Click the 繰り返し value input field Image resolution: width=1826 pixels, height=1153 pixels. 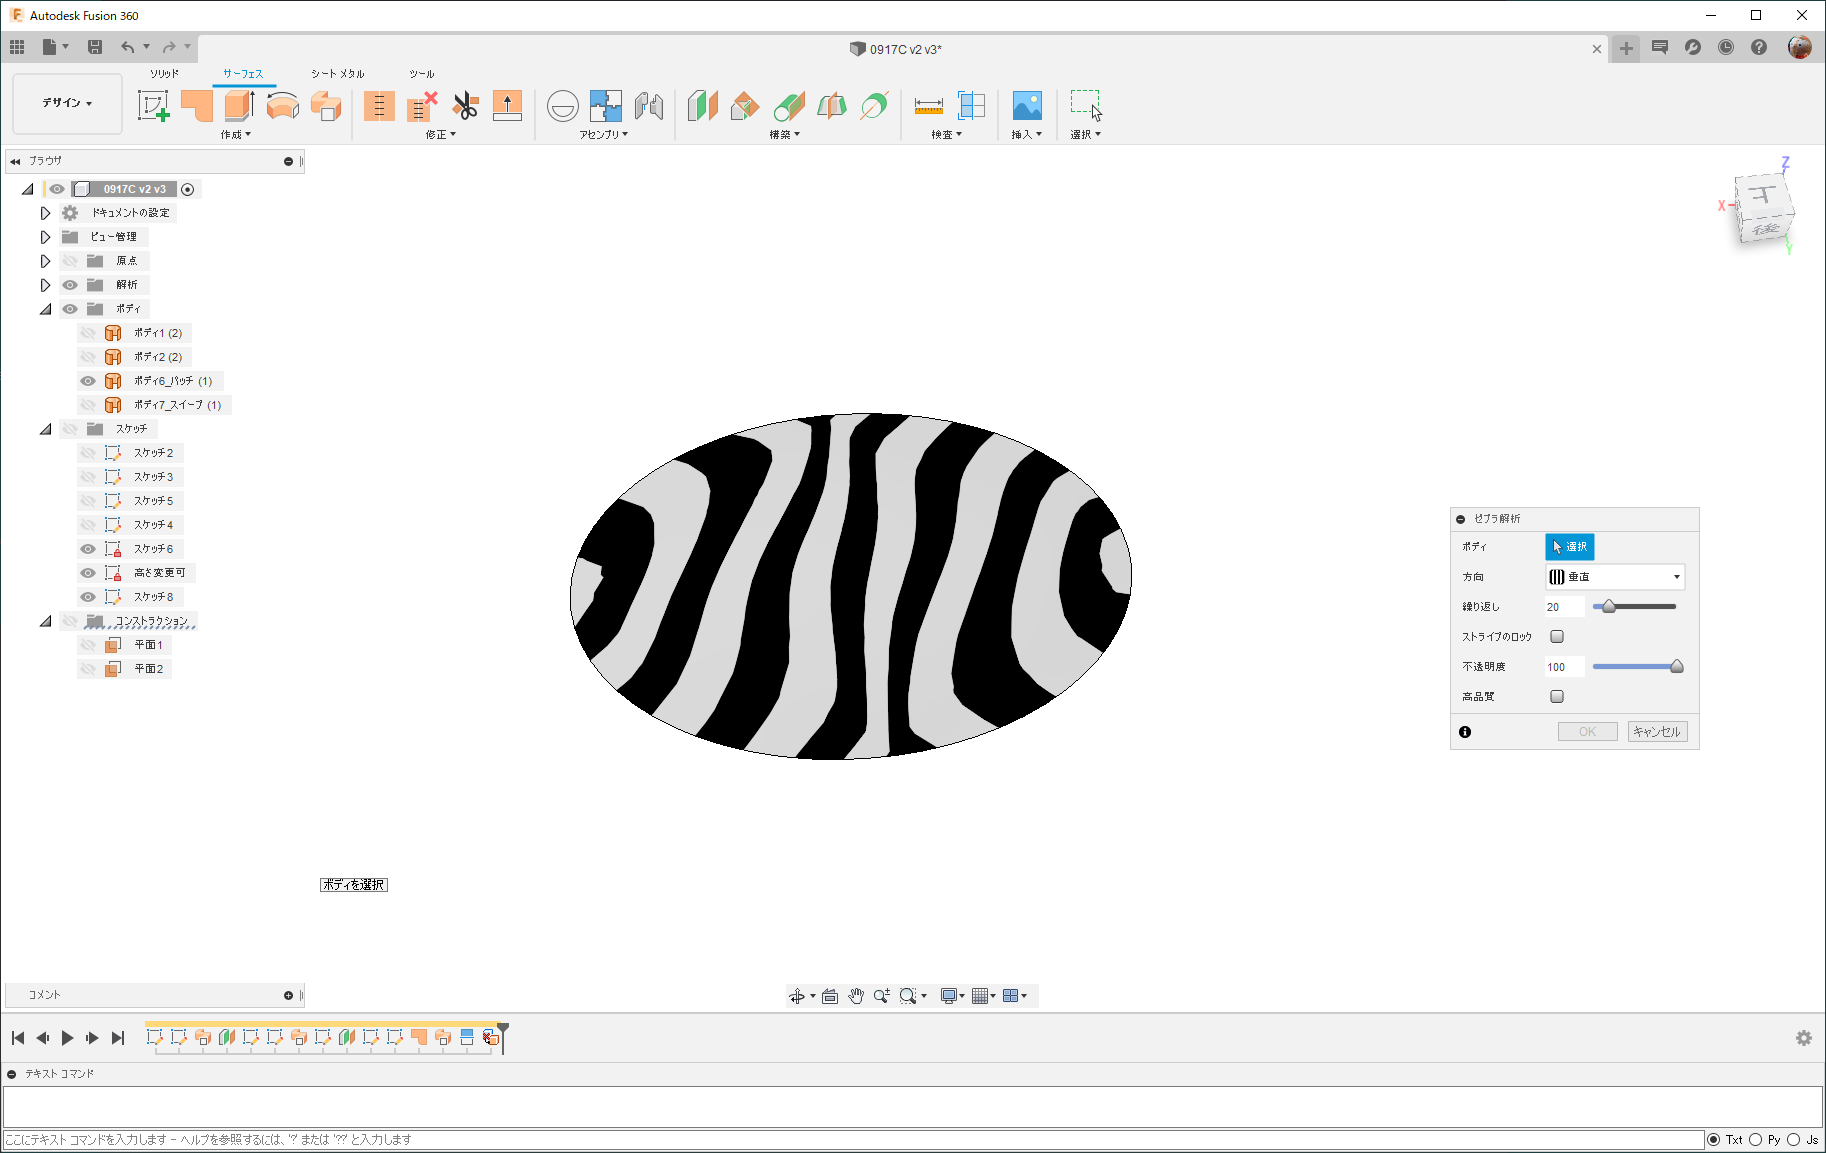pos(1564,607)
